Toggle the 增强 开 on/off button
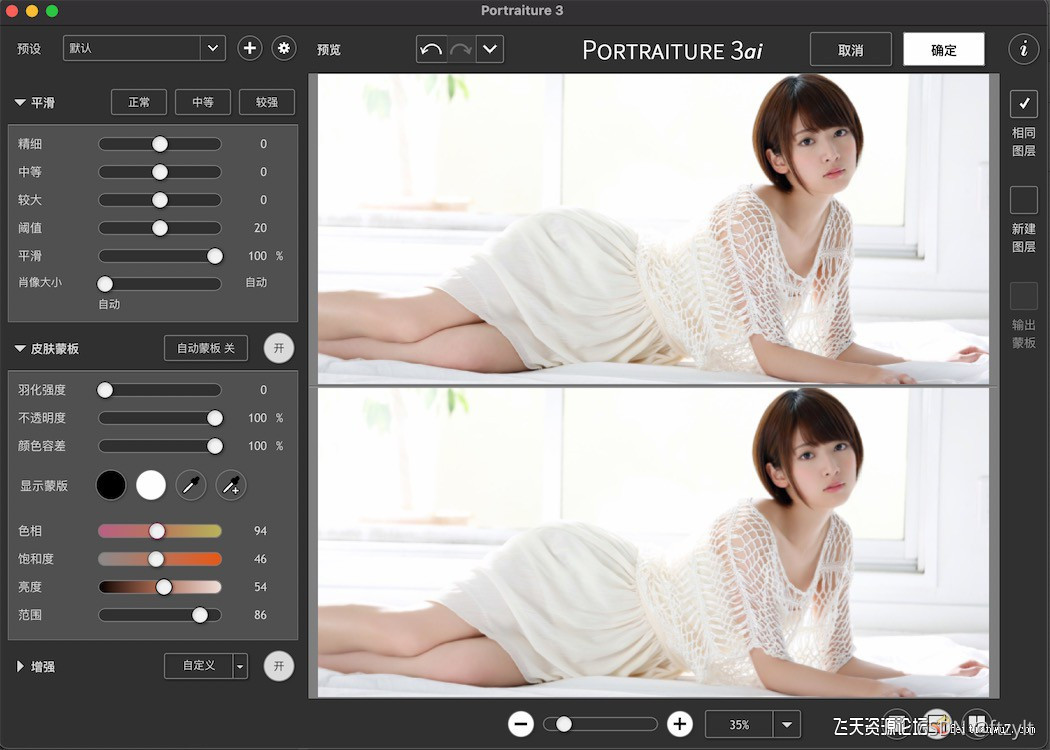1050x750 pixels. (x=279, y=666)
